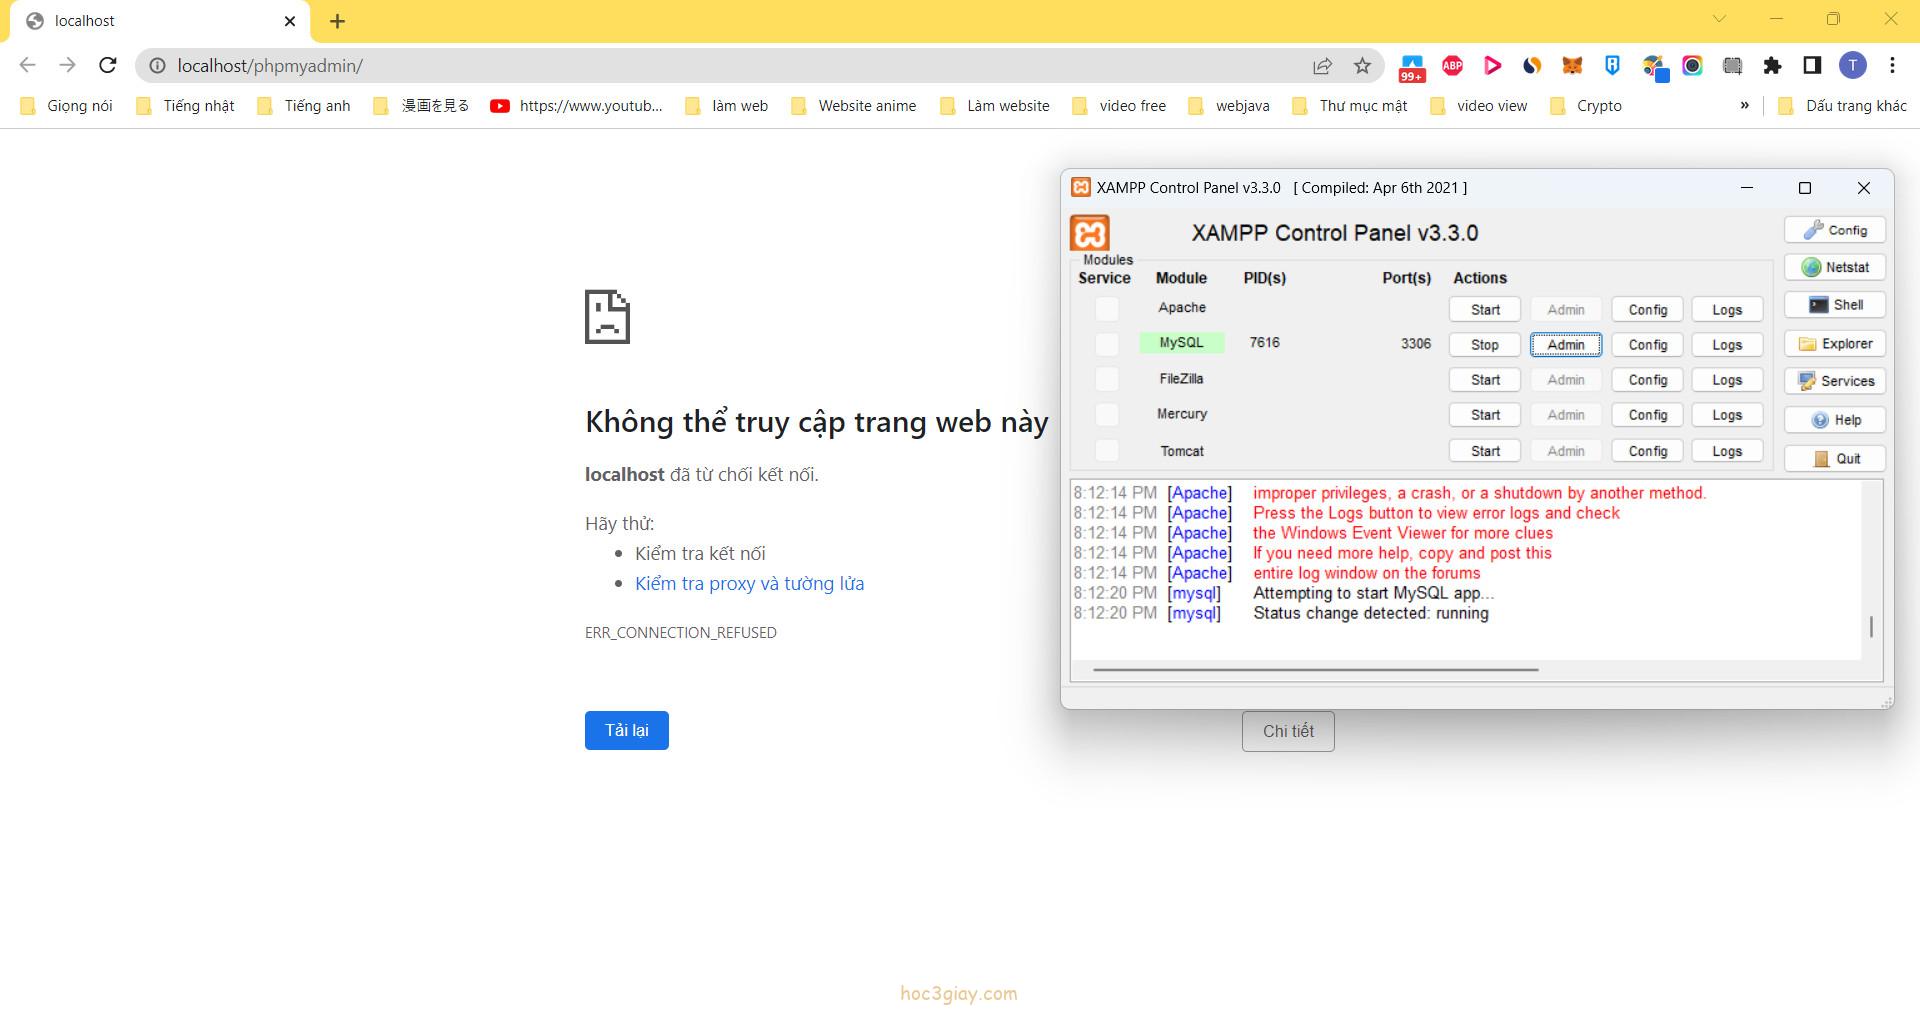Open the extension showing the 99+ badge
1920x1015 pixels.
click(x=1412, y=67)
